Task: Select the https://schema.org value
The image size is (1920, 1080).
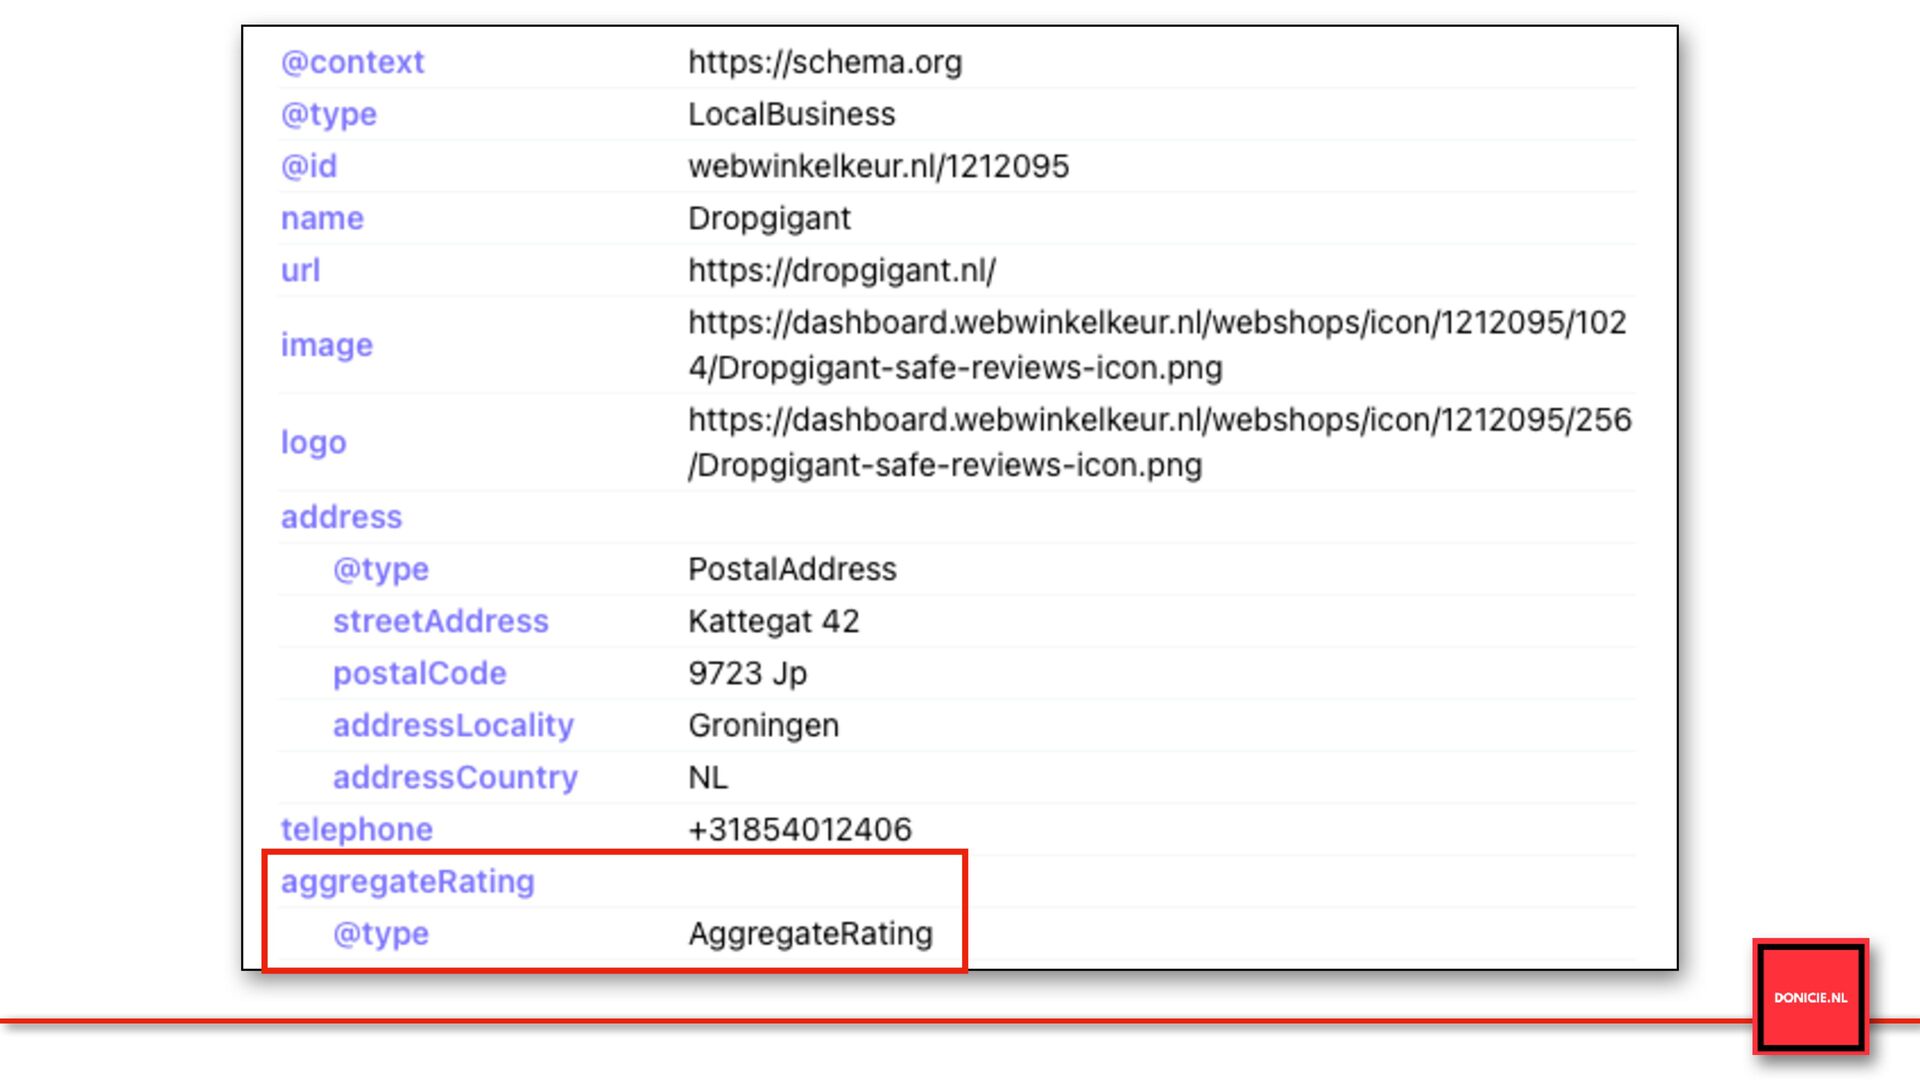Action: point(824,62)
